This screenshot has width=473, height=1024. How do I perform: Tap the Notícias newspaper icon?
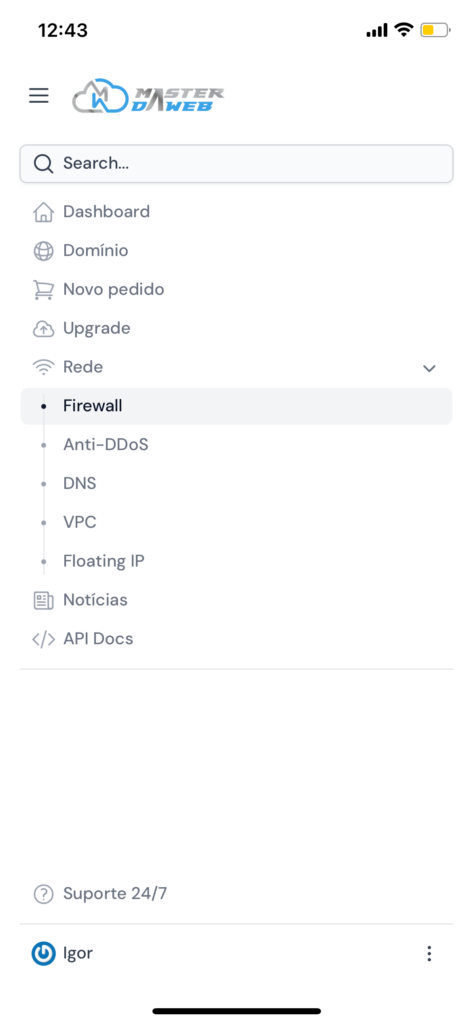click(43, 600)
